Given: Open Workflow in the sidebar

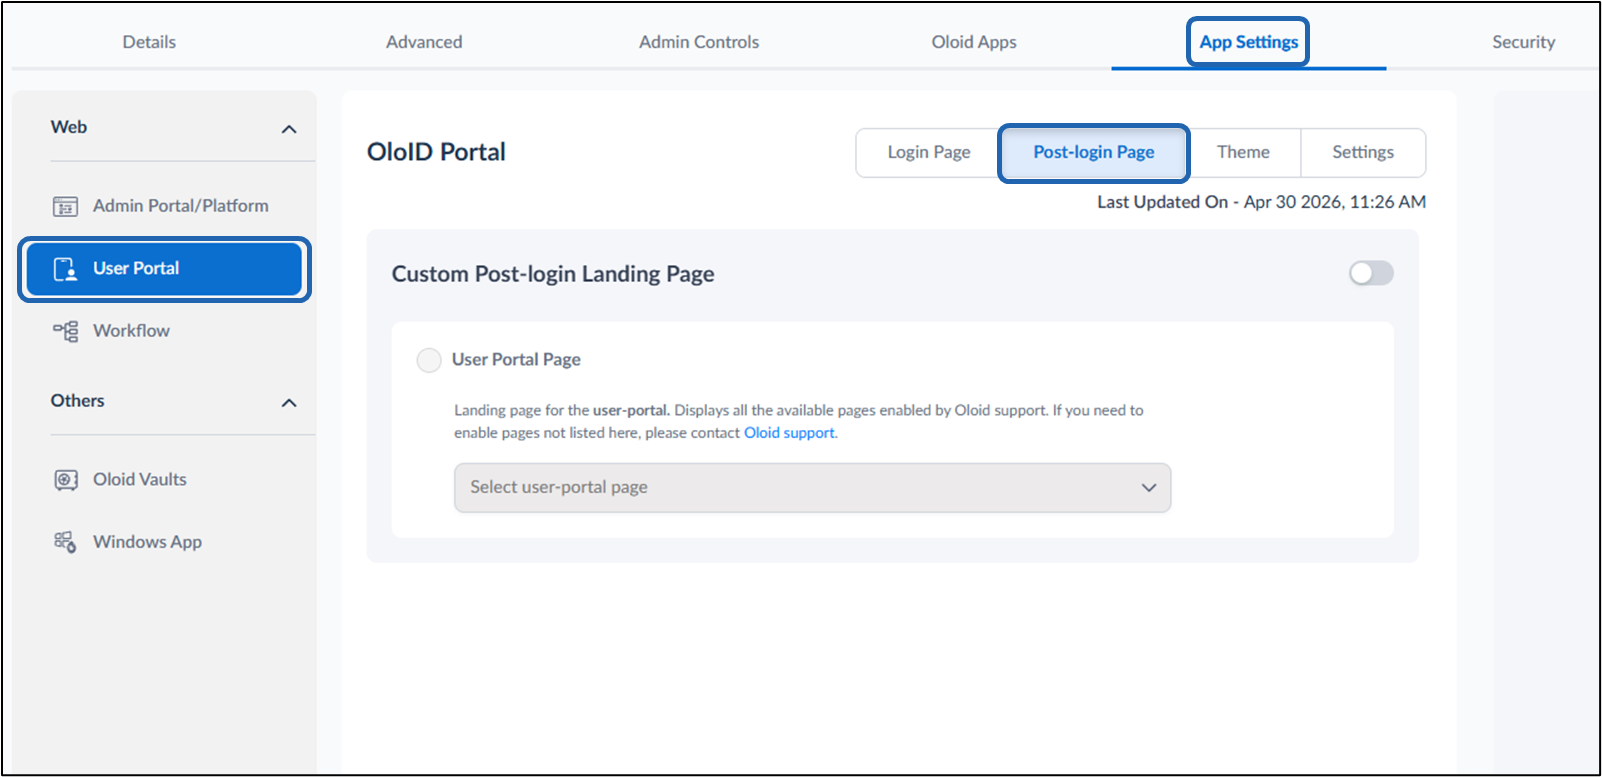Looking at the screenshot, I should (x=166, y=331).
